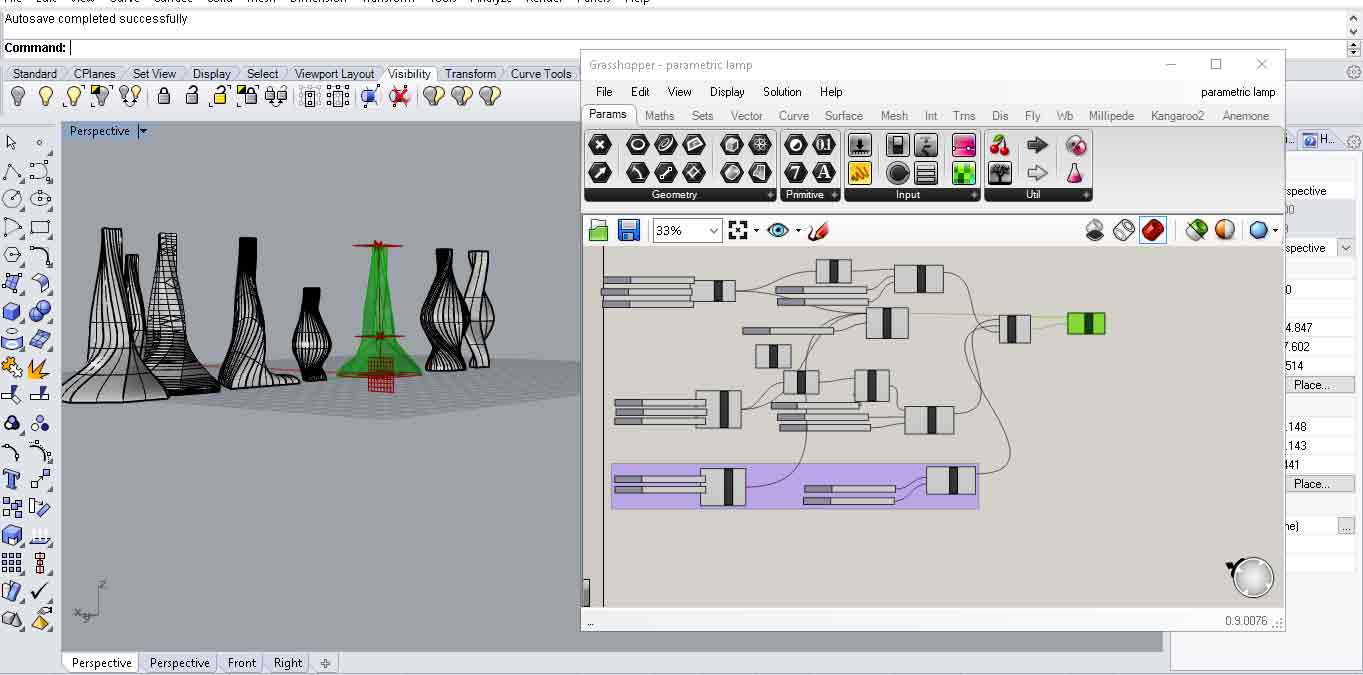This screenshot has width=1363, height=675.
Task: Click the purple group on Grasshopper canvas
Action: pos(795,486)
